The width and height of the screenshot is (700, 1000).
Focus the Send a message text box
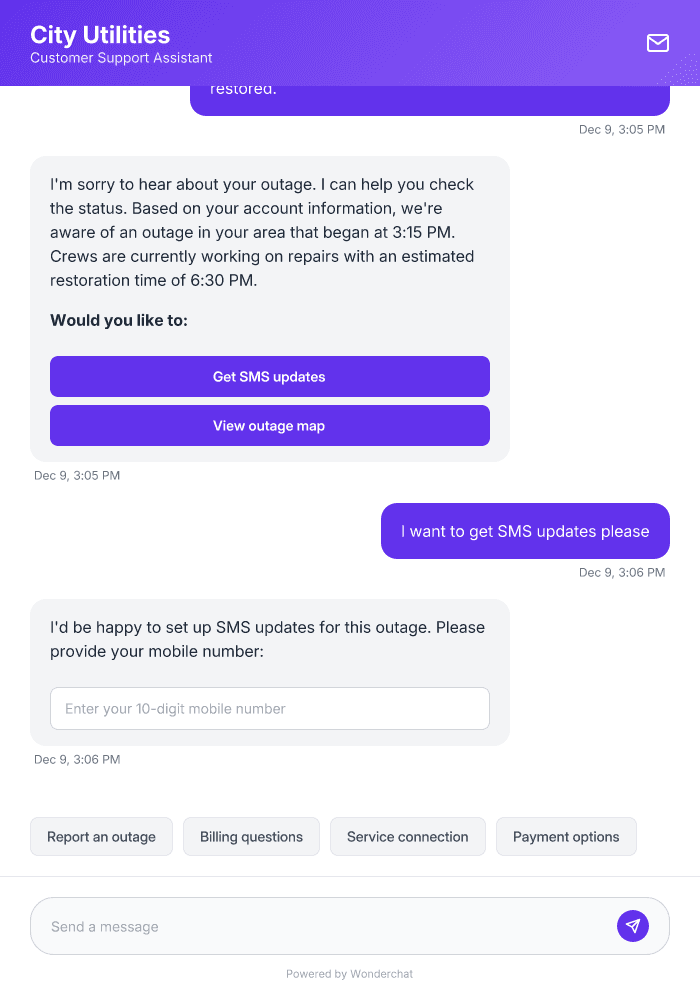pyautogui.click(x=300, y=926)
